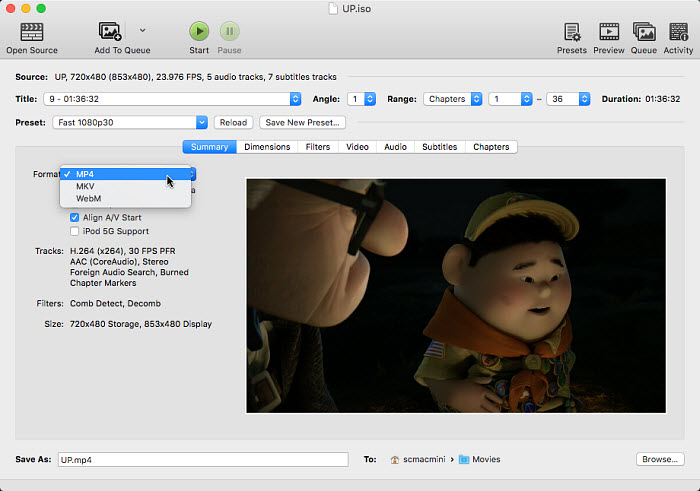
Task: Select MKV in format menu
Action: pyautogui.click(x=125, y=186)
